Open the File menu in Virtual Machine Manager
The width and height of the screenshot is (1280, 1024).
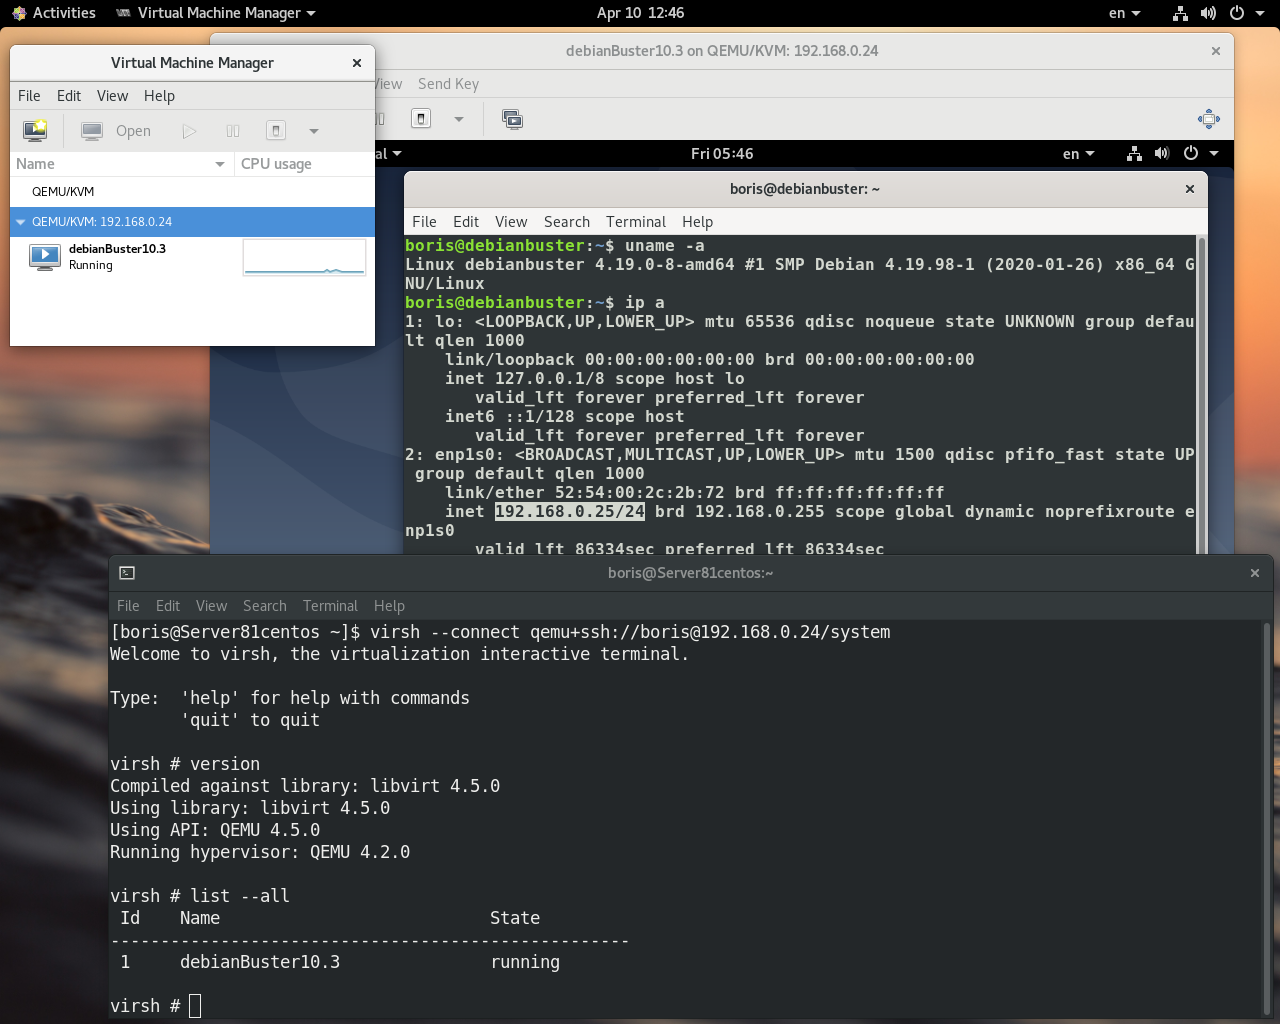[x=29, y=95]
